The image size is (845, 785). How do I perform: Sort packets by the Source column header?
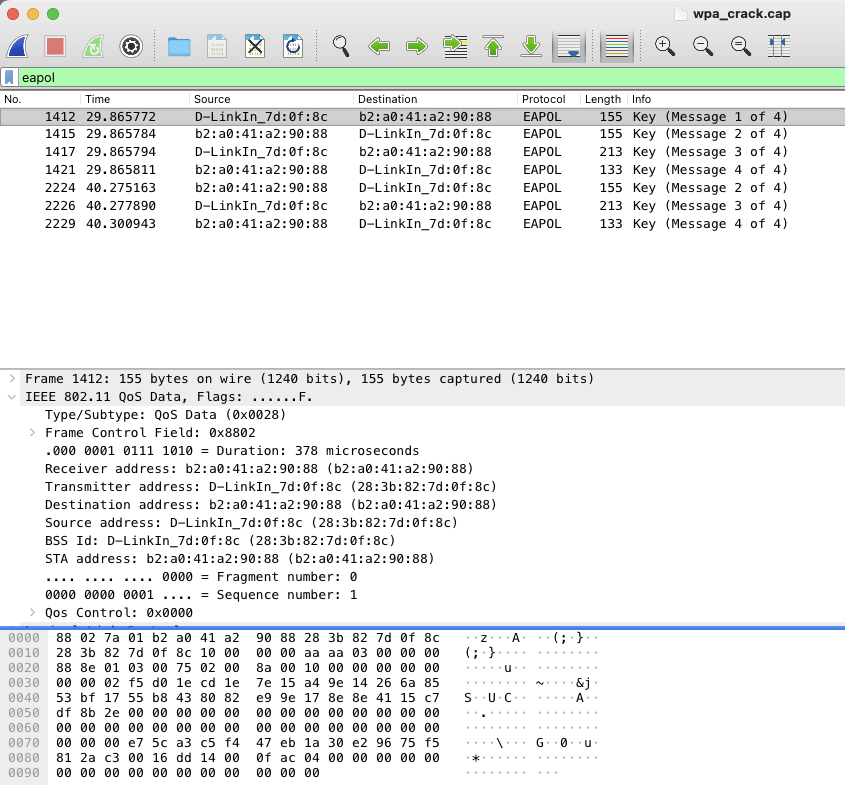coord(272,99)
